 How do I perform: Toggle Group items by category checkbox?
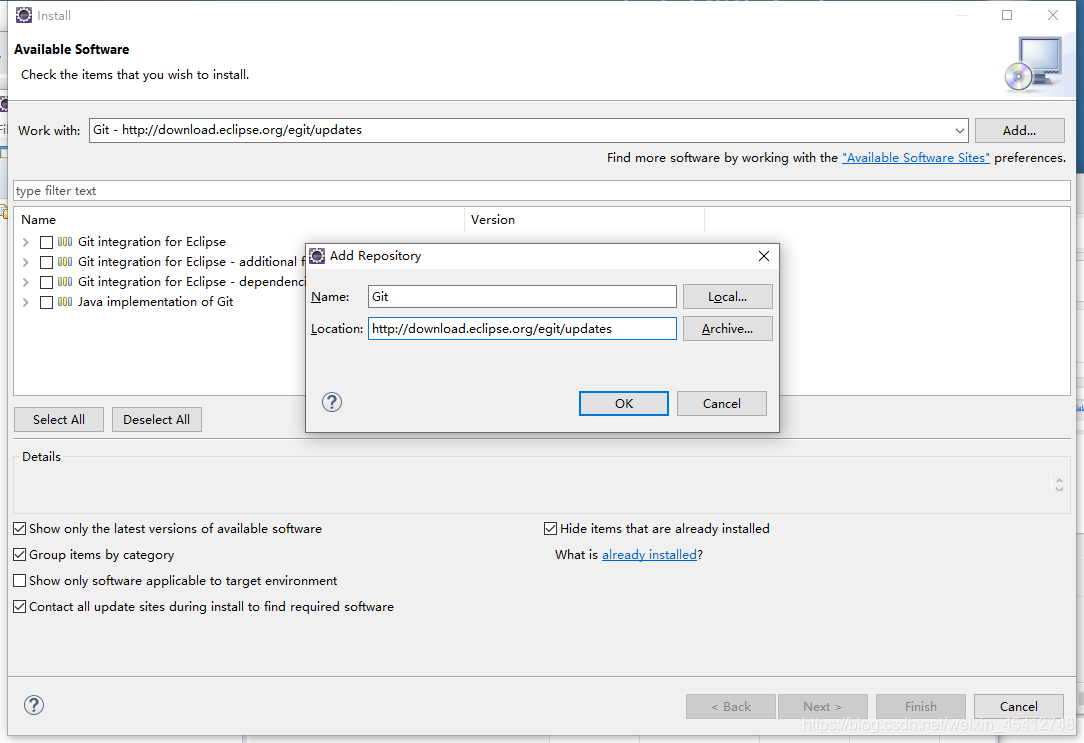[x=20, y=555]
